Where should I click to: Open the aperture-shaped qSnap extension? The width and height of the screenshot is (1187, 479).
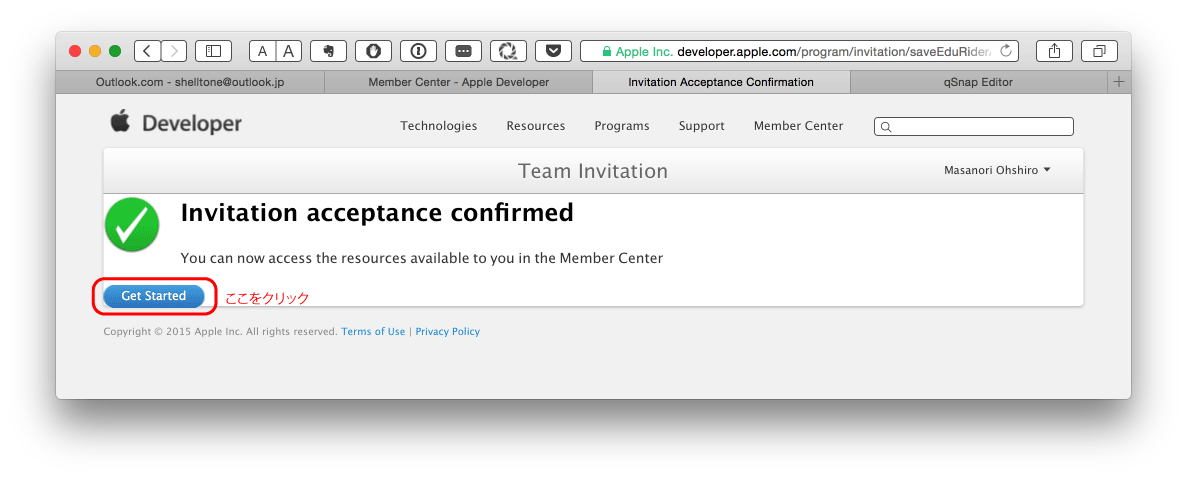[x=508, y=51]
